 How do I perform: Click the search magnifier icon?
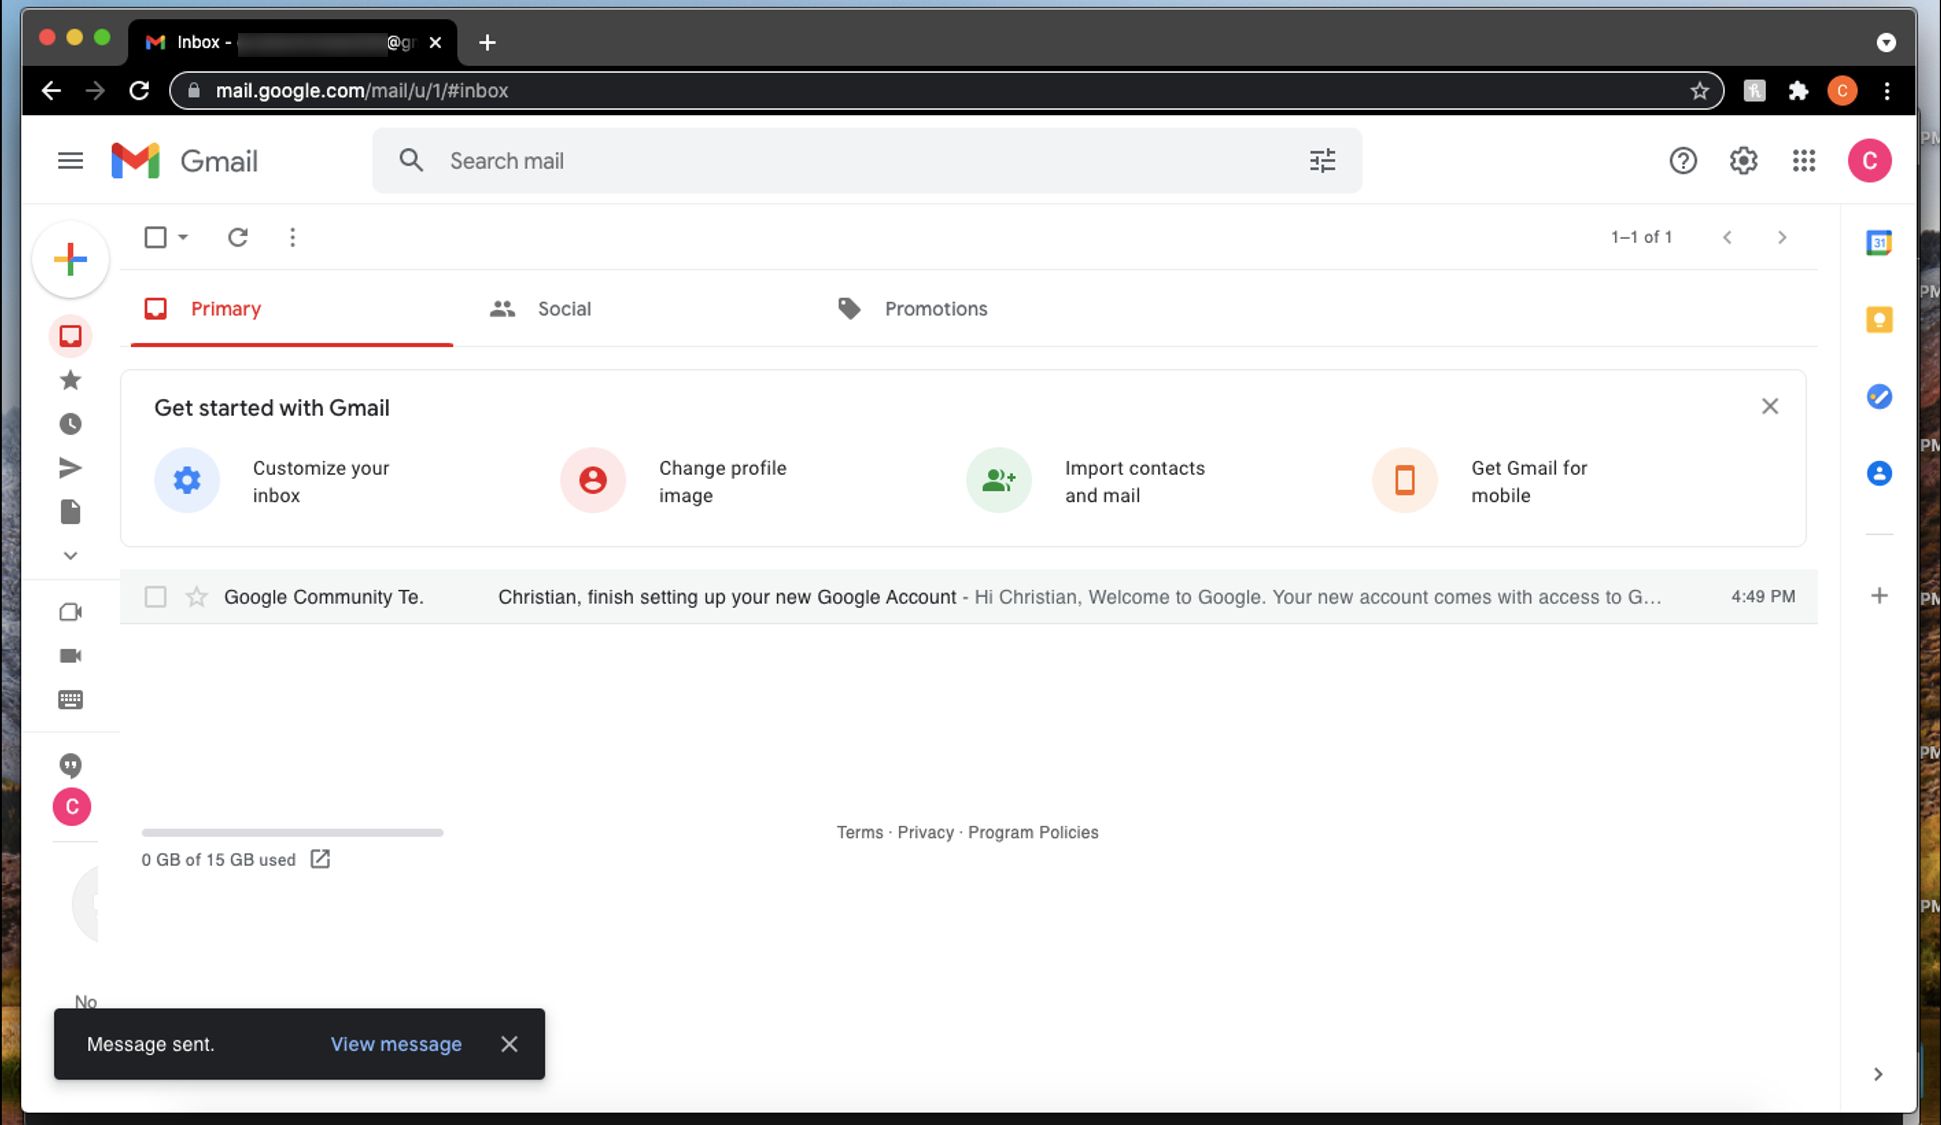tap(411, 160)
